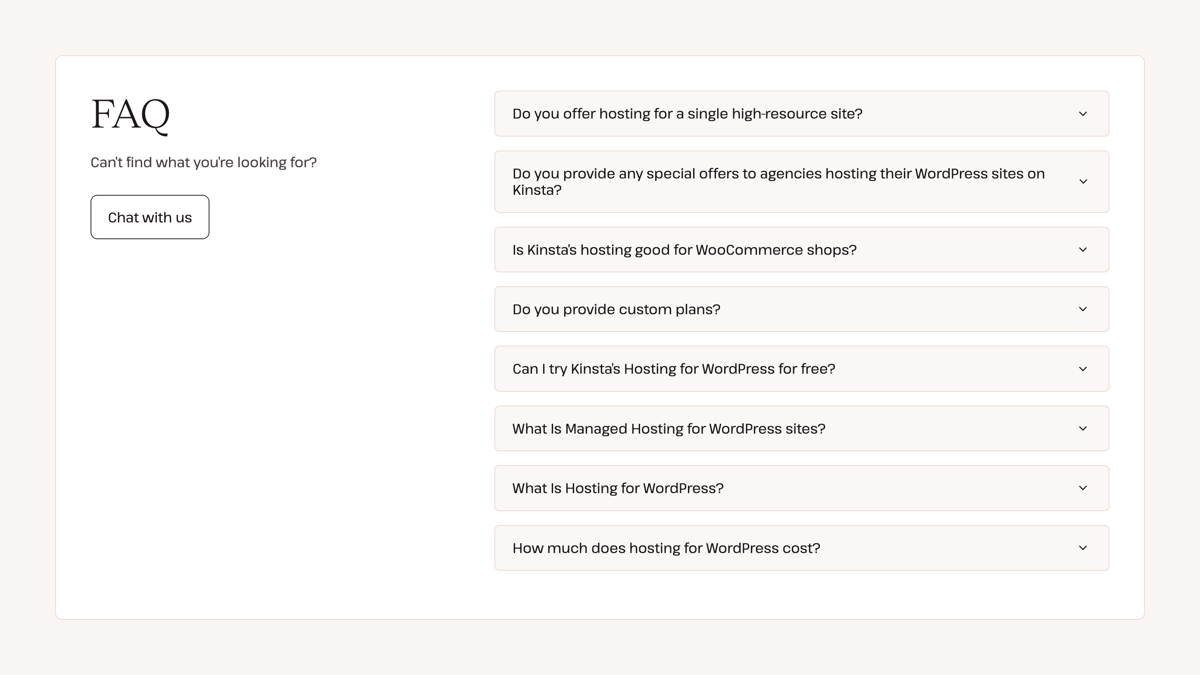Expand the WooCommerce shops question chevron

[x=1082, y=249]
